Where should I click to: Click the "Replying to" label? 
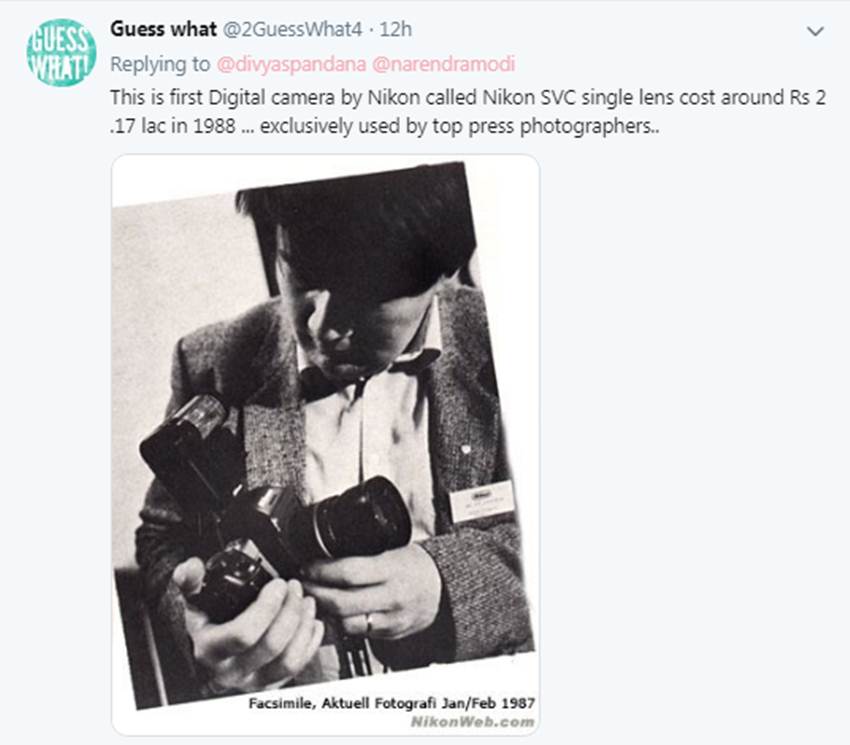160,65
